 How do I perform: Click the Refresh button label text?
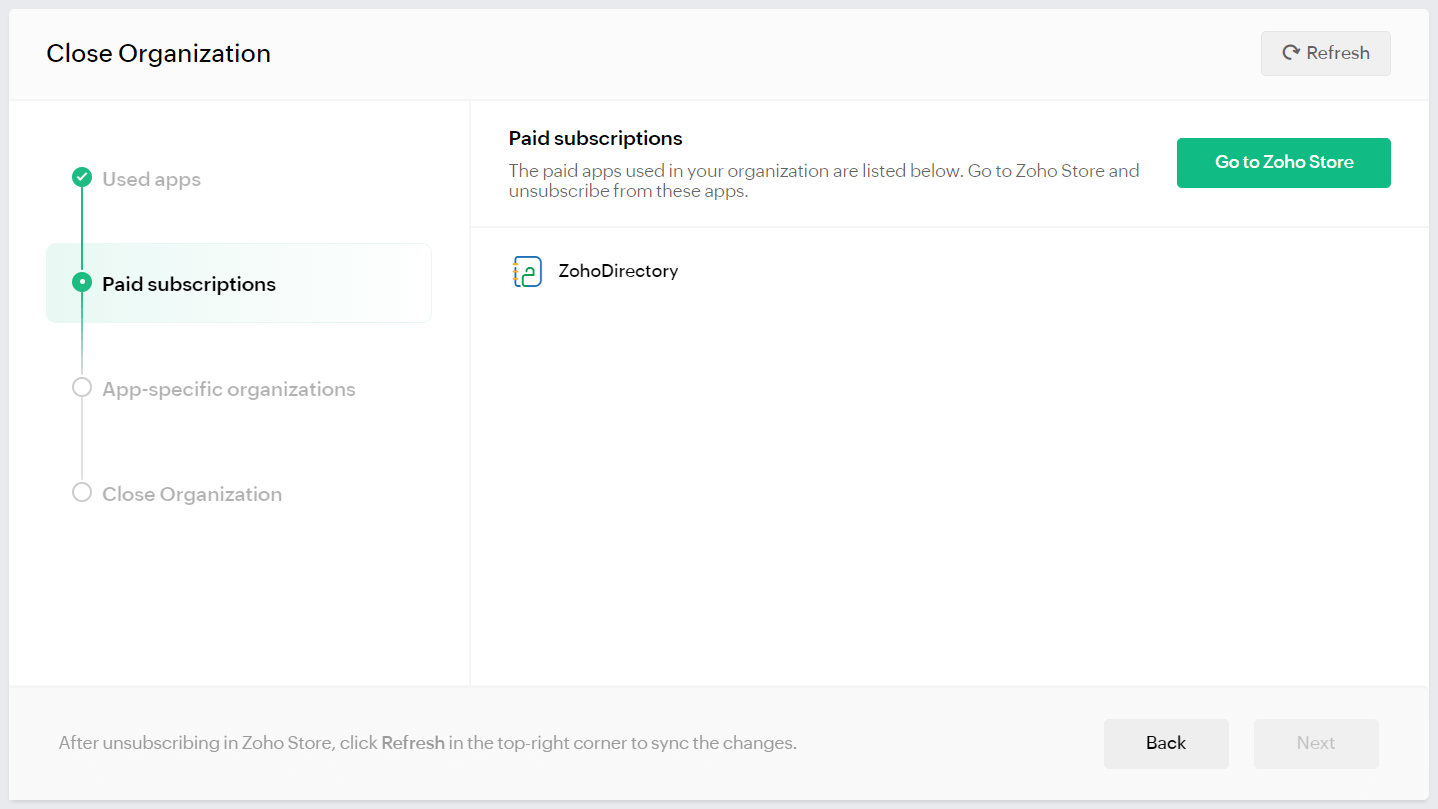click(1338, 53)
